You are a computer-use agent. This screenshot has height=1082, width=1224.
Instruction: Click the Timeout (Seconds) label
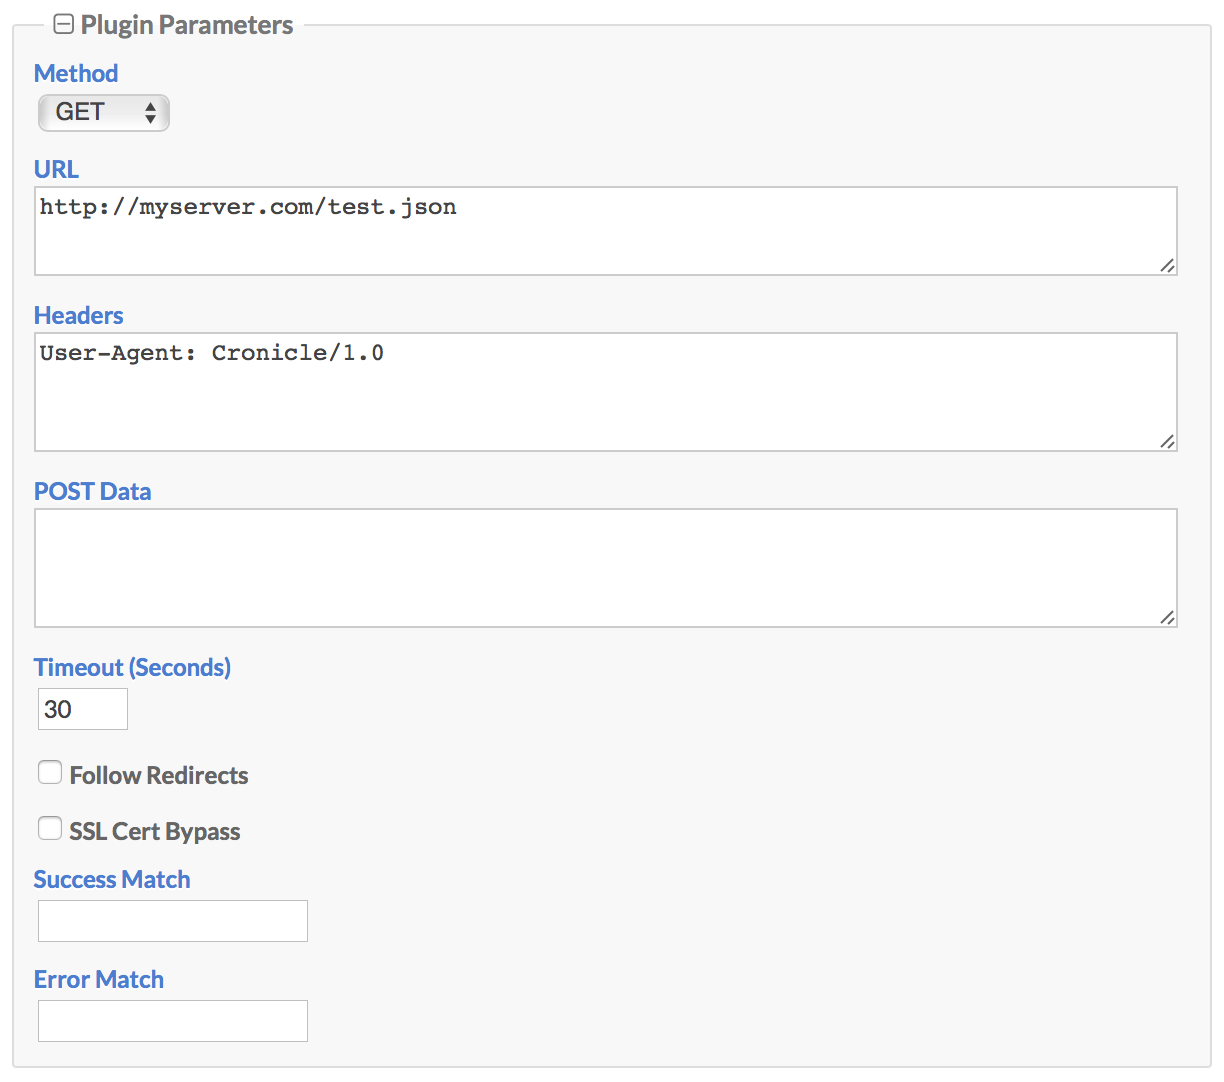[x=132, y=667]
